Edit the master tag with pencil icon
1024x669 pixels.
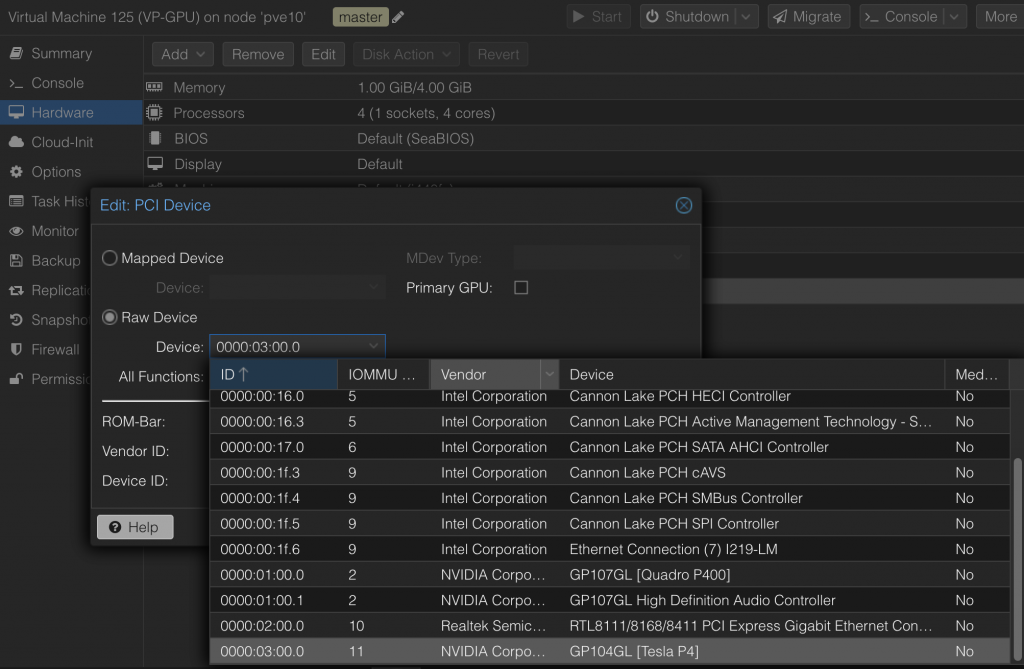(x=398, y=17)
